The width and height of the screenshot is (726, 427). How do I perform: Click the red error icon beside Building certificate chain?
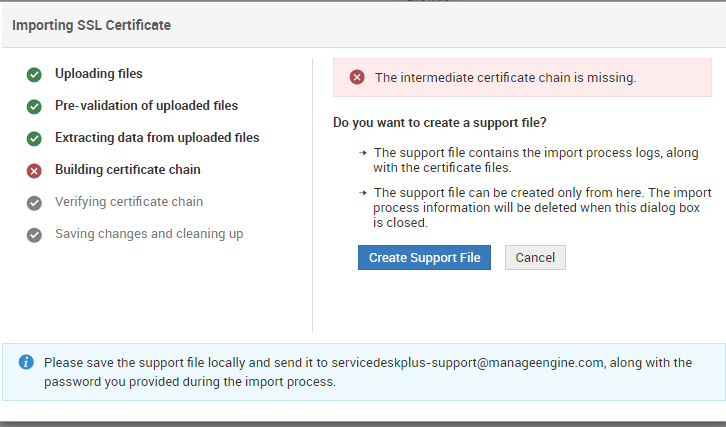click(x=34, y=170)
